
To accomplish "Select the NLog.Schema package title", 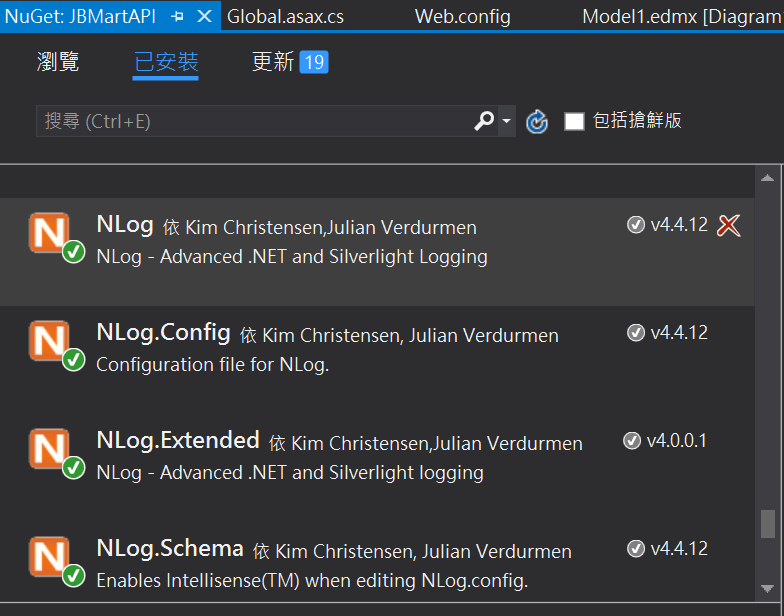I will pos(170,548).
